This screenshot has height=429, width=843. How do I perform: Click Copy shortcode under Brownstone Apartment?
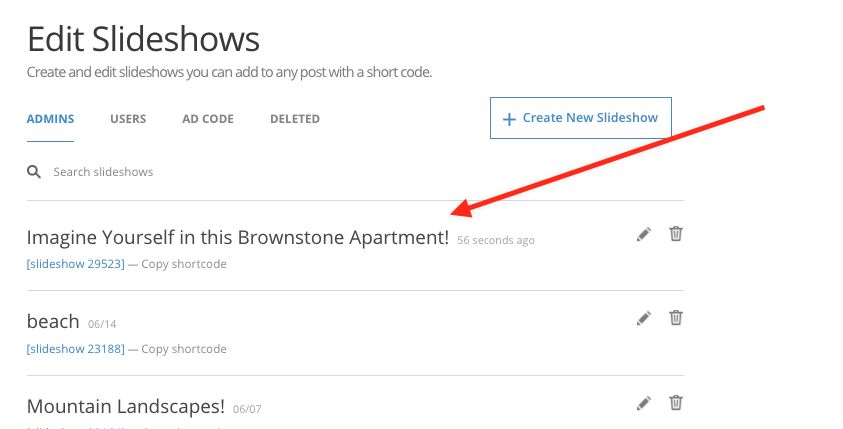tap(184, 264)
